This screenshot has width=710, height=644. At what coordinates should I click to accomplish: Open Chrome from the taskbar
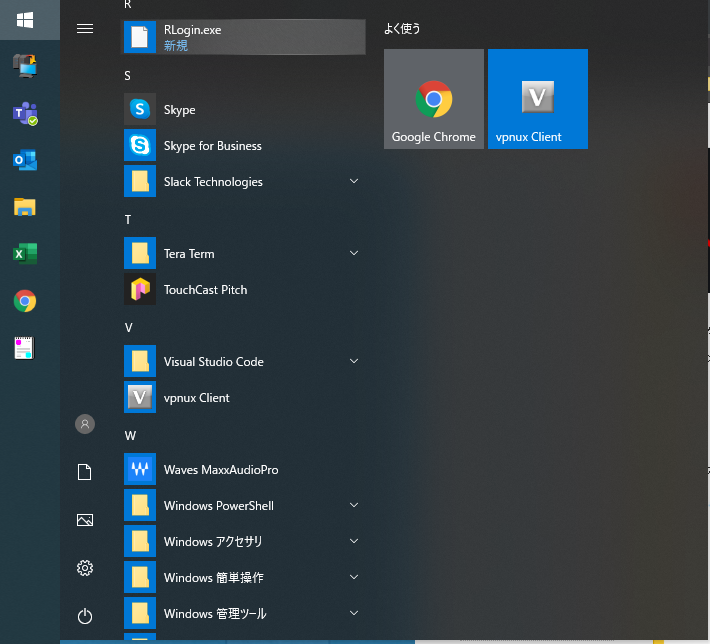[25, 301]
